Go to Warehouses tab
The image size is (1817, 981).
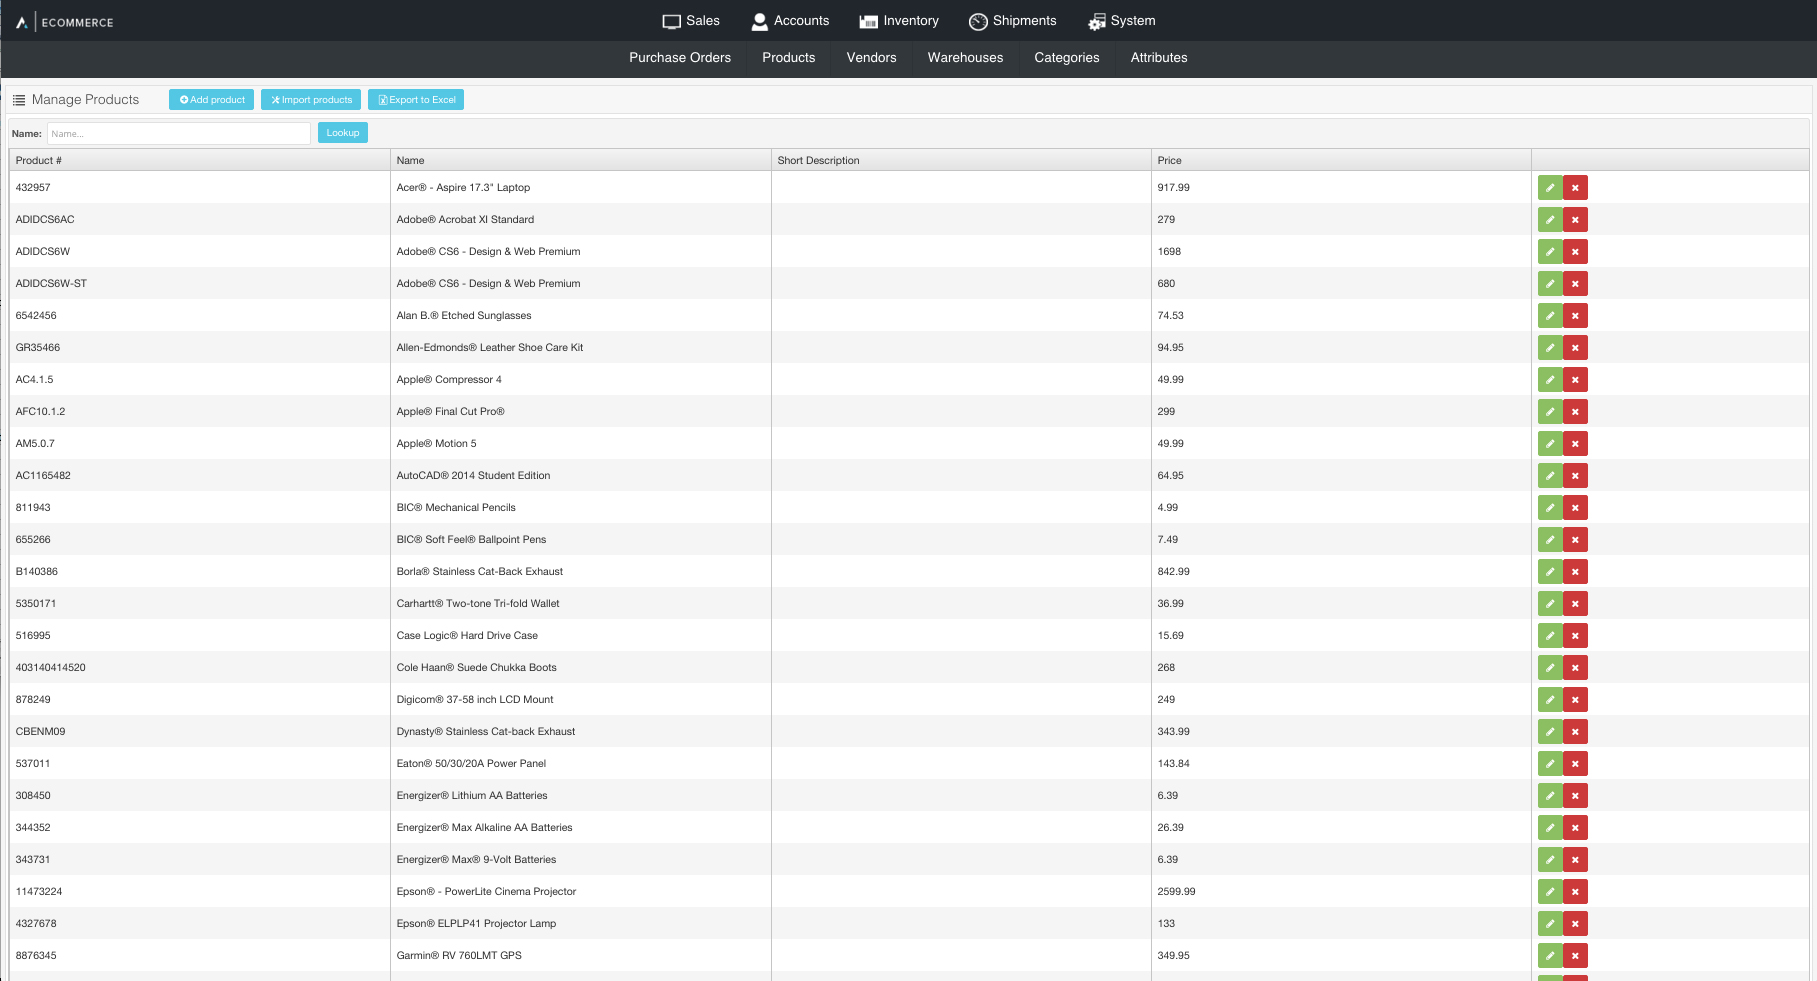(965, 58)
